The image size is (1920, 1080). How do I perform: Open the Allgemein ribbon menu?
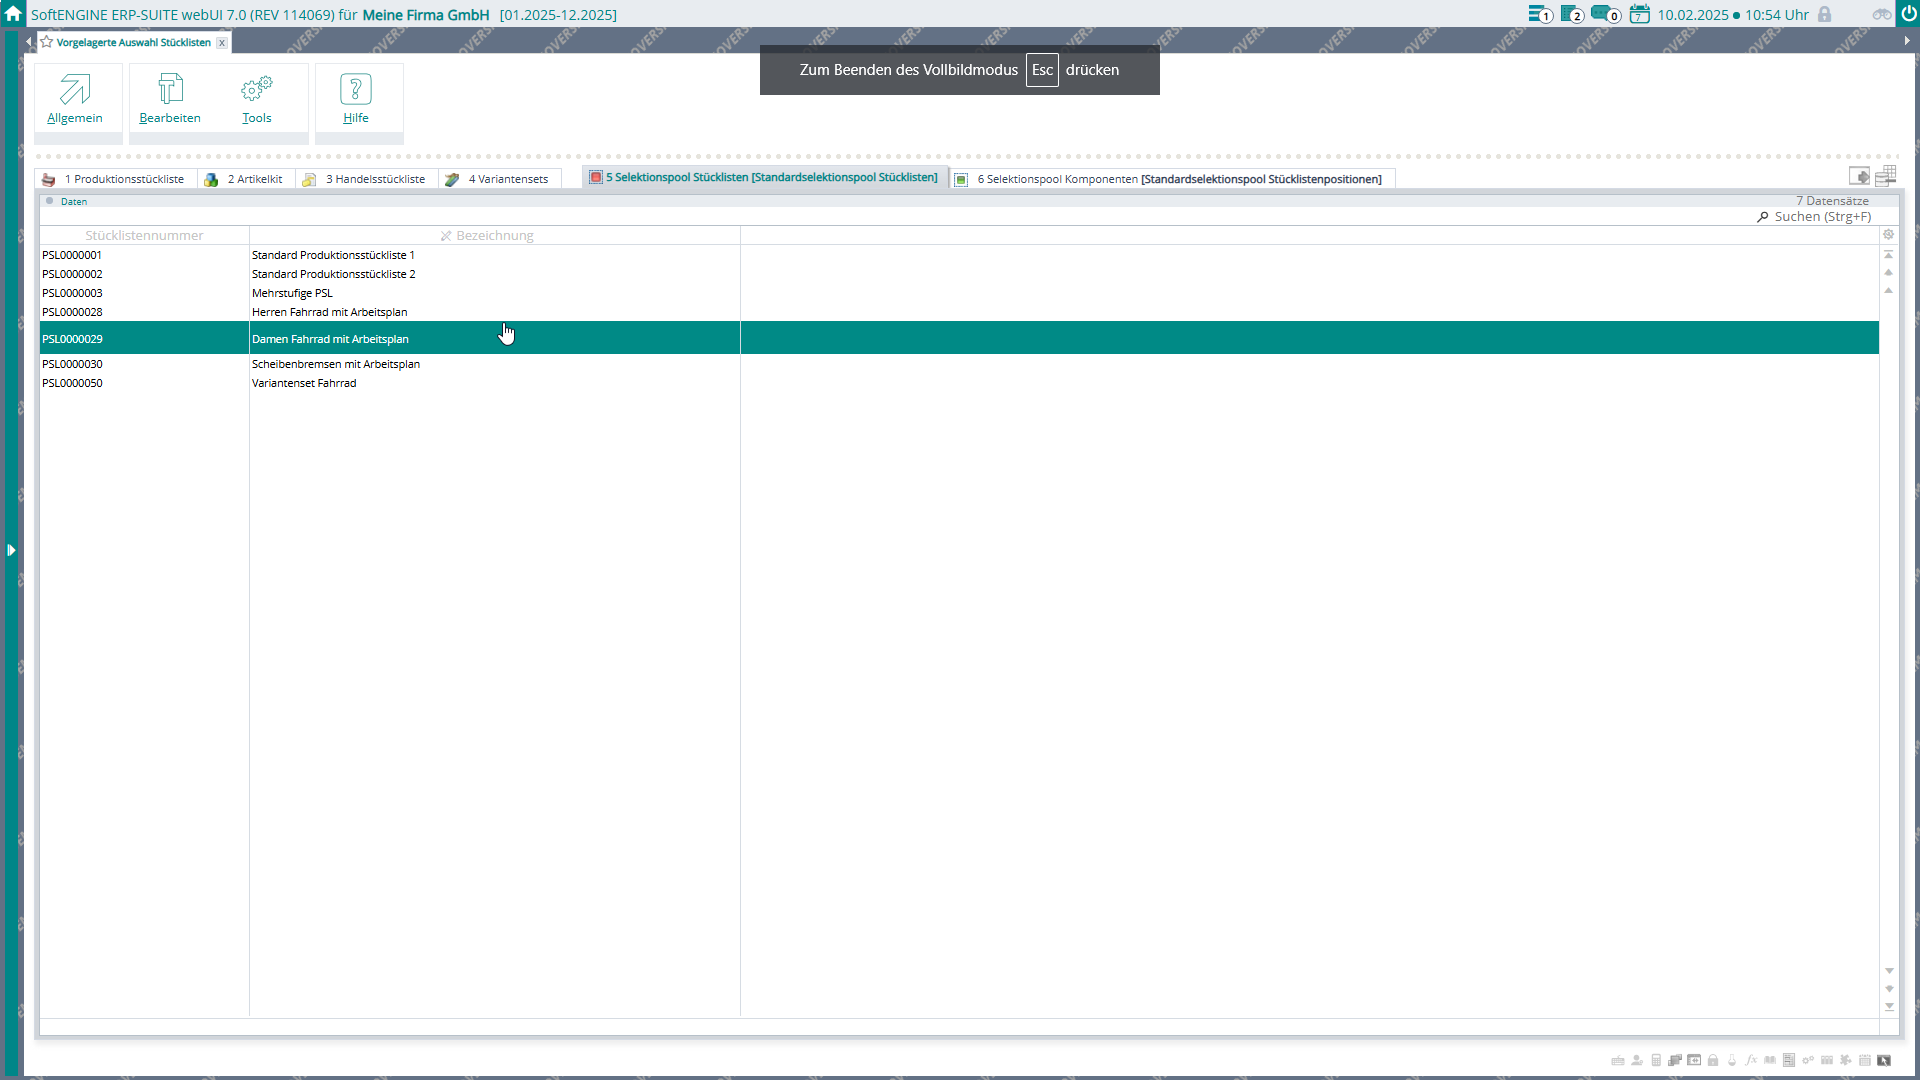click(x=75, y=99)
